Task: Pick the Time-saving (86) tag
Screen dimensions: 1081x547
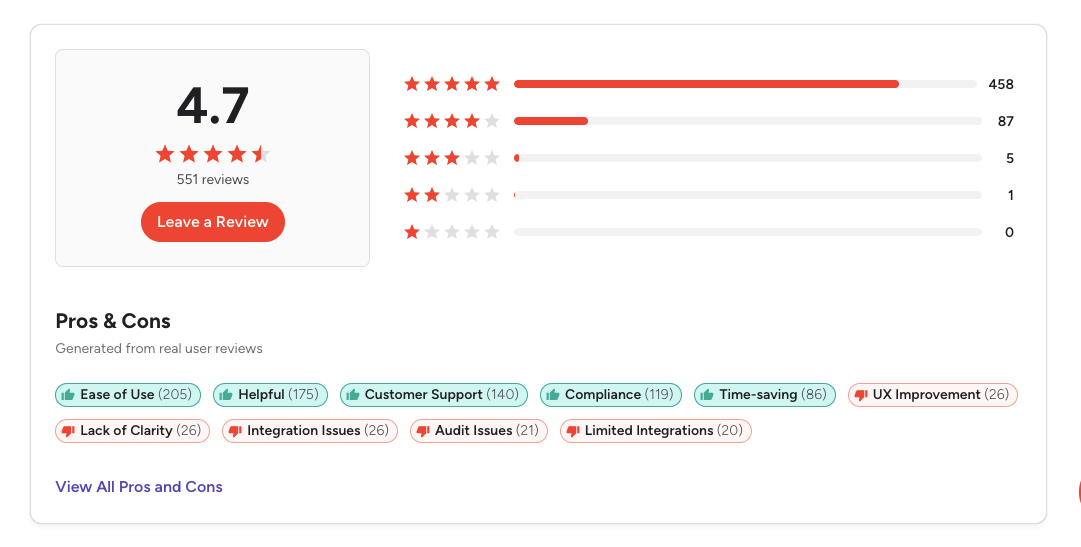Action: 765,395
